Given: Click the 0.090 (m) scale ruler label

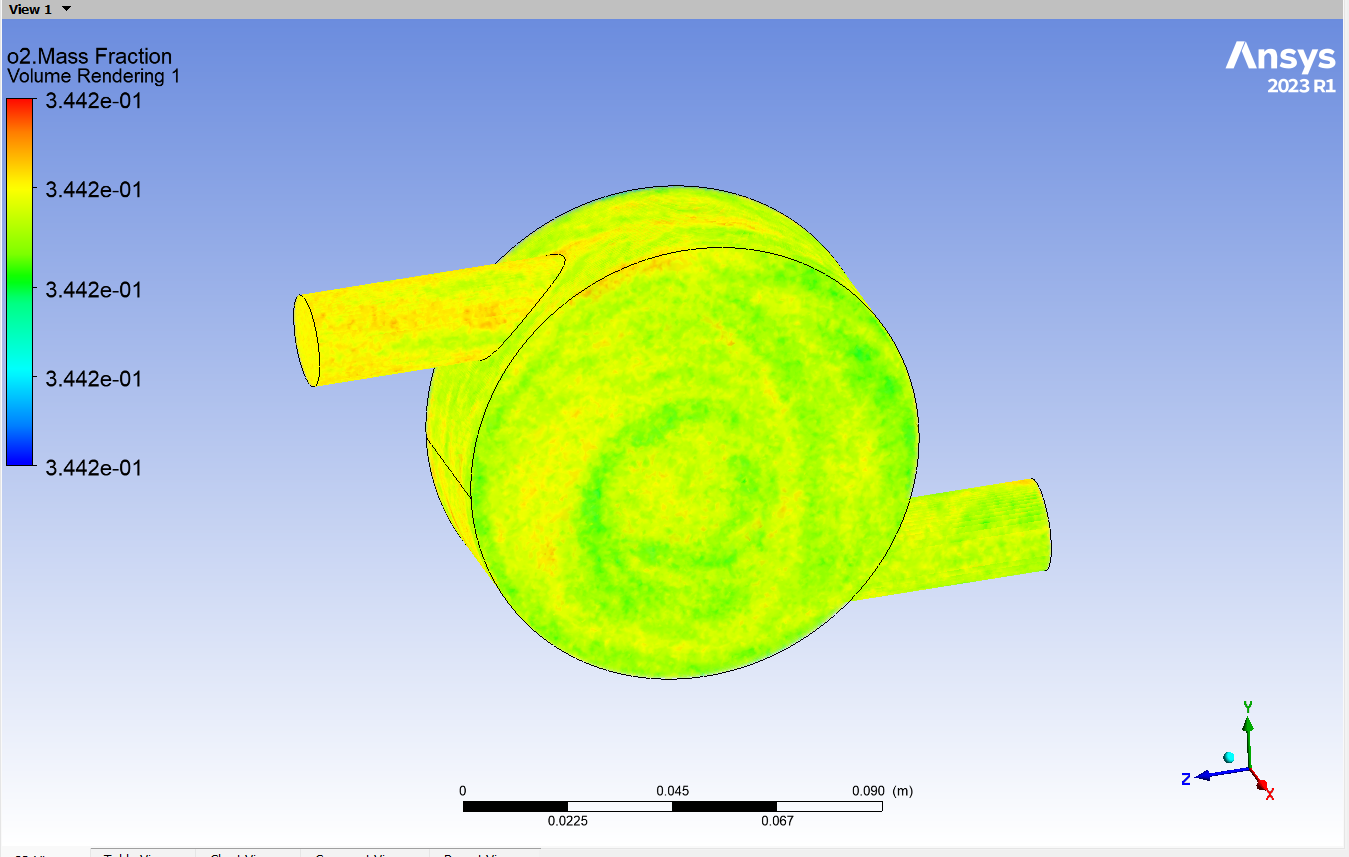Looking at the screenshot, I should coord(882,791).
